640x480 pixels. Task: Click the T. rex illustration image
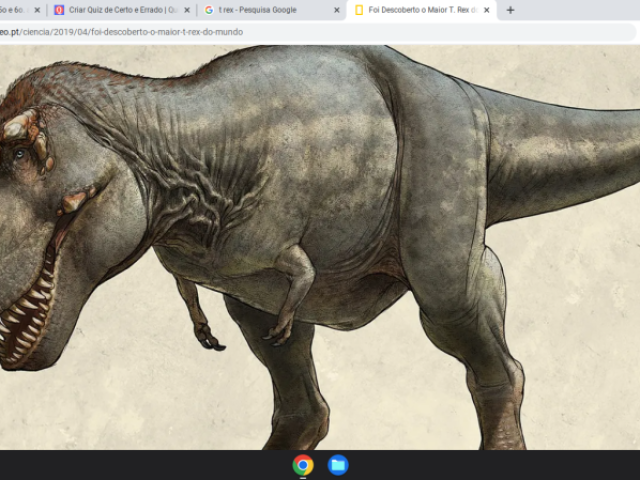(x=320, y=247)
